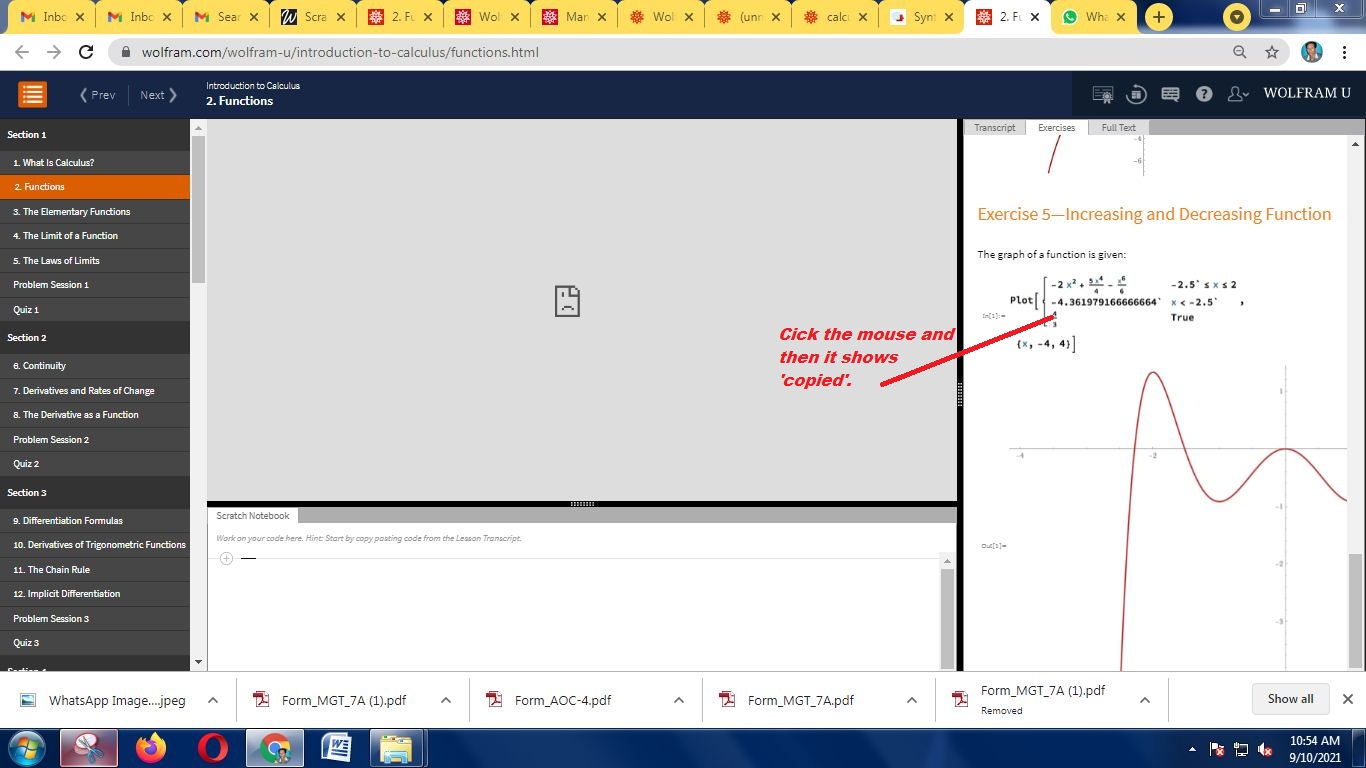
Task: Open the comments feedback icon
Action: pyautogui.click(x=1171, y=94)
